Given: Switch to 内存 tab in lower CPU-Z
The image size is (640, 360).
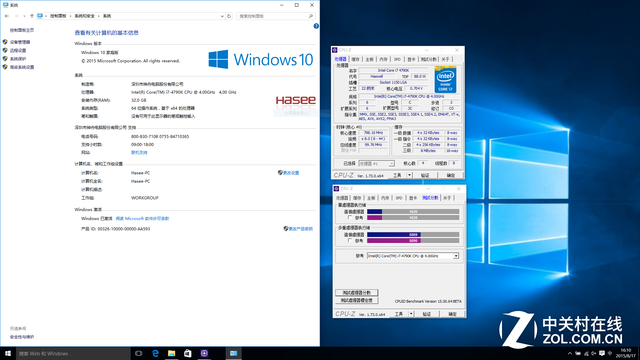Looking at the screenshot, I should click(x=385, y=198).
